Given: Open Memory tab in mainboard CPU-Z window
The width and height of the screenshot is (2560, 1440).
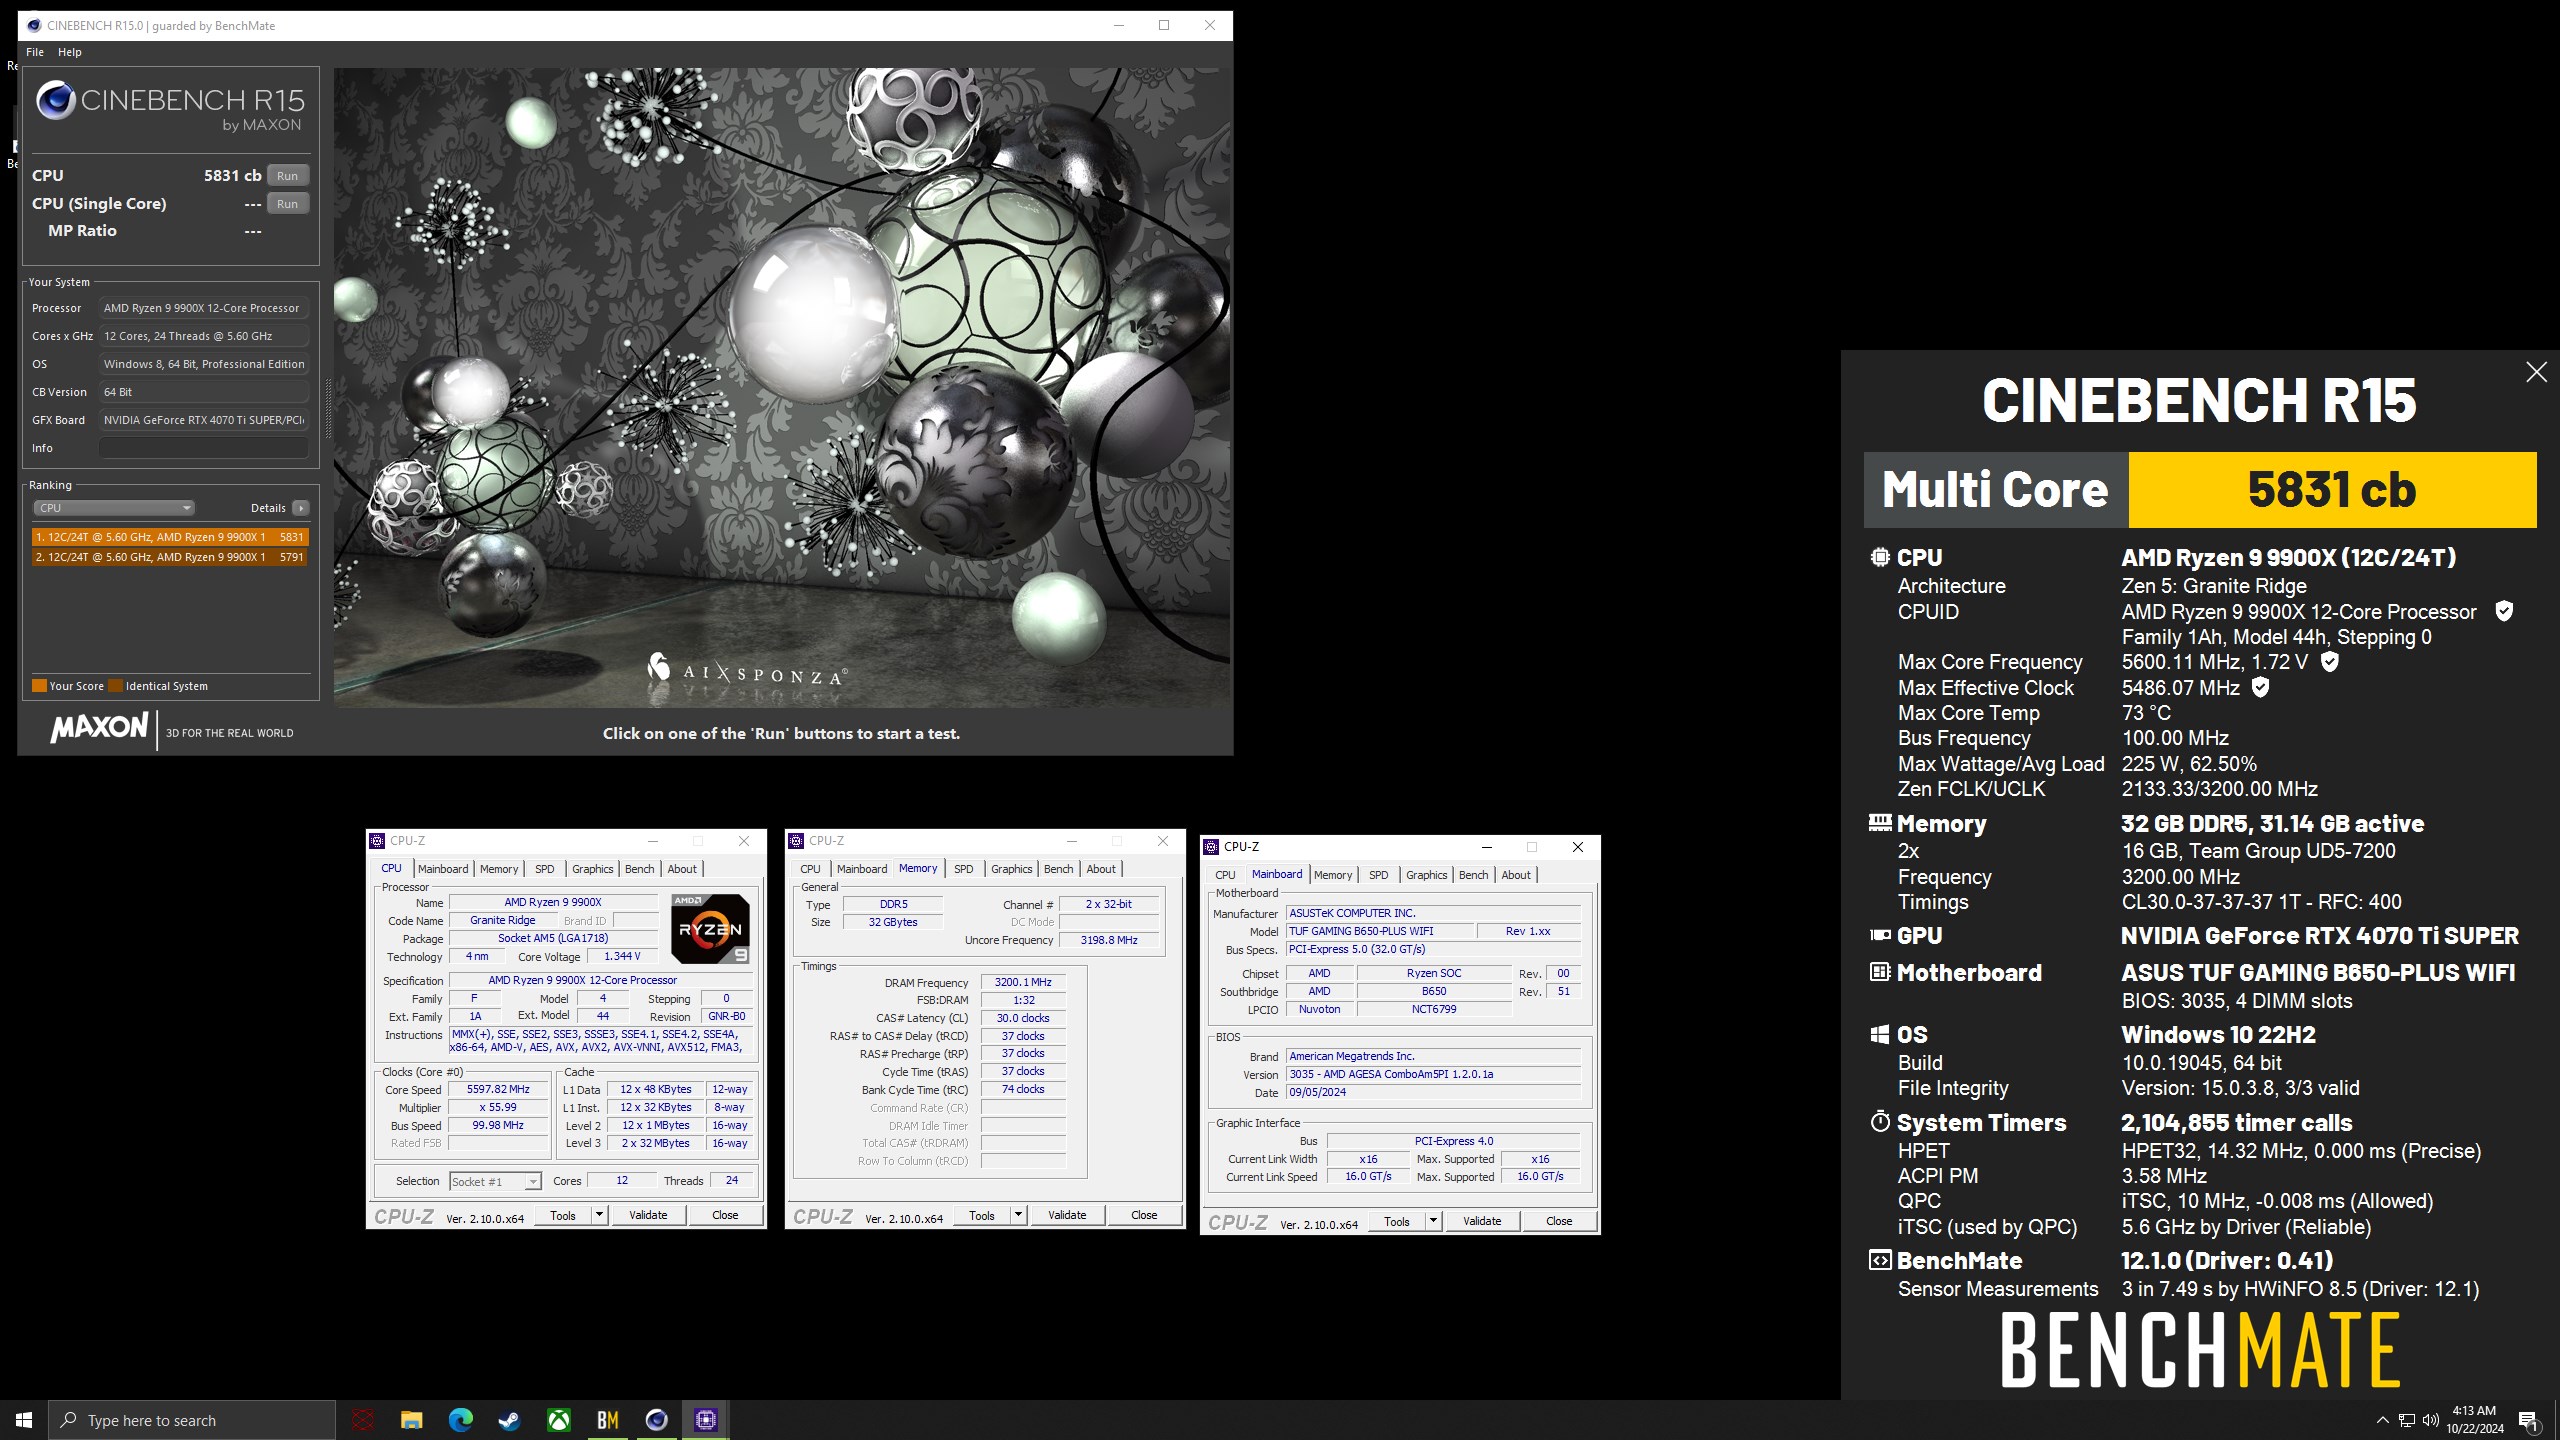Looking at the screenshot, I should (x=1333, y=875).
